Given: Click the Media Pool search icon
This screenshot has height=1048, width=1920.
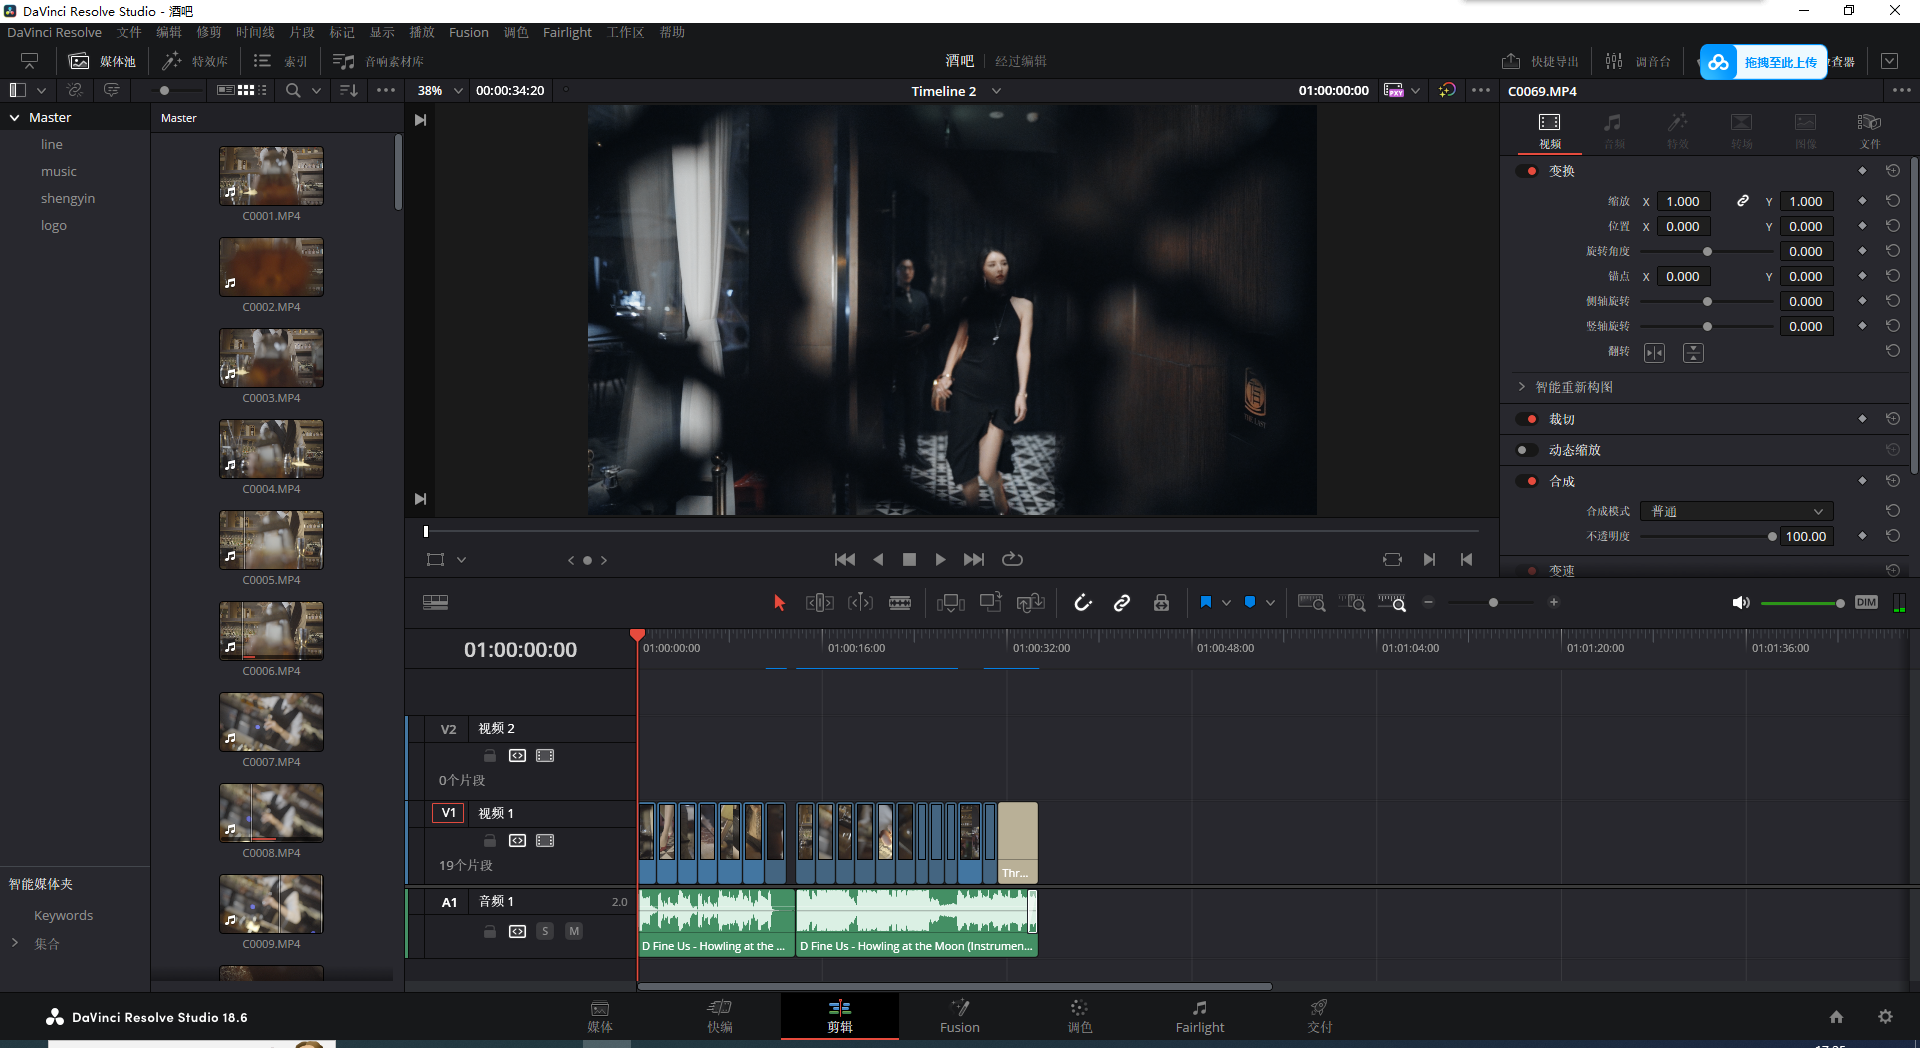Looking at the screenshot, I should click(x=293, y=90).
